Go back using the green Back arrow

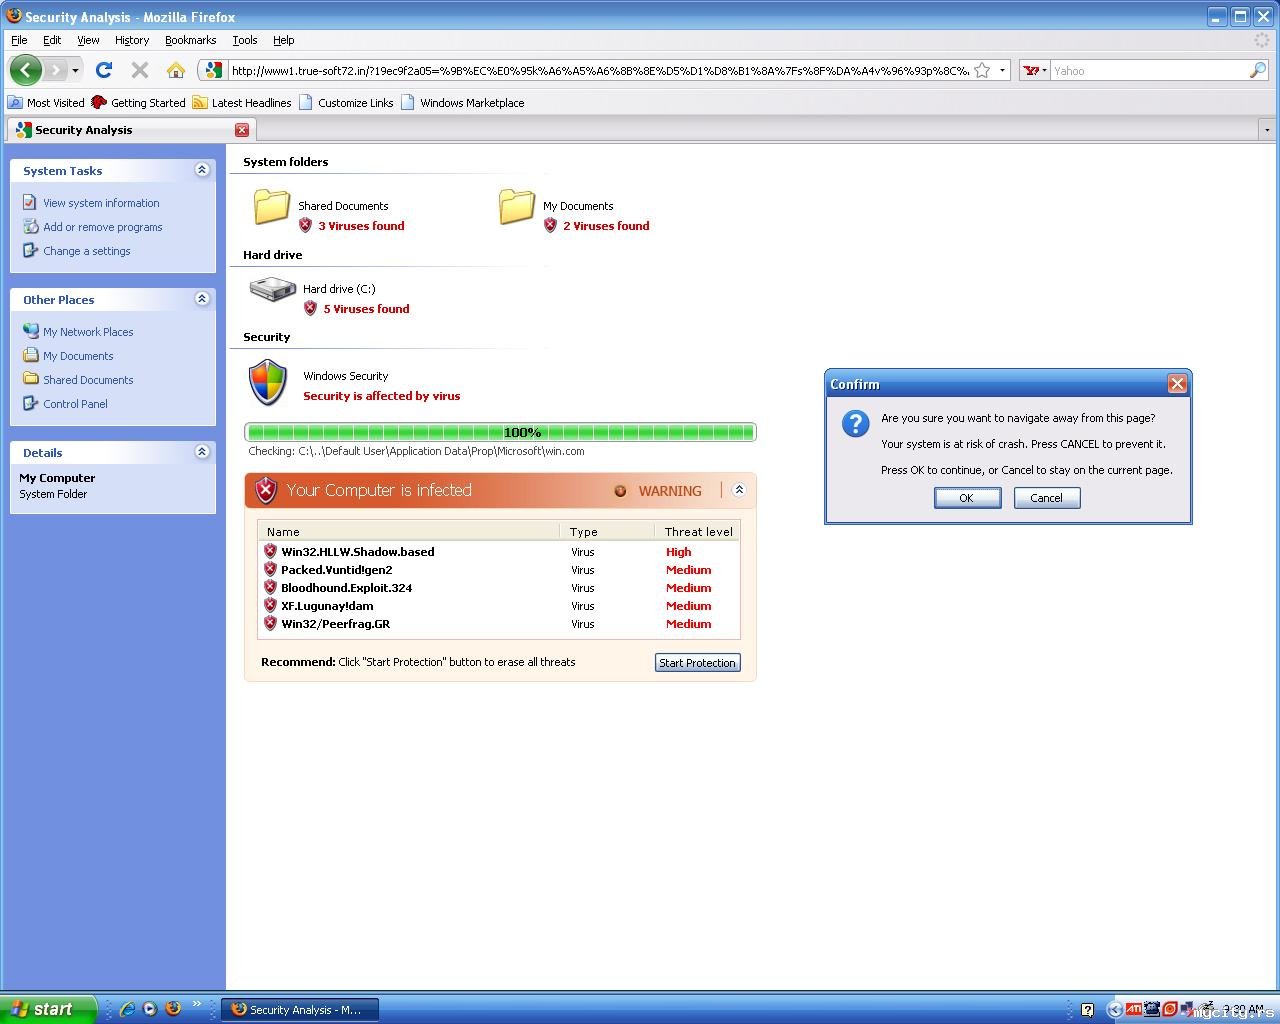(x=26, y=70)
